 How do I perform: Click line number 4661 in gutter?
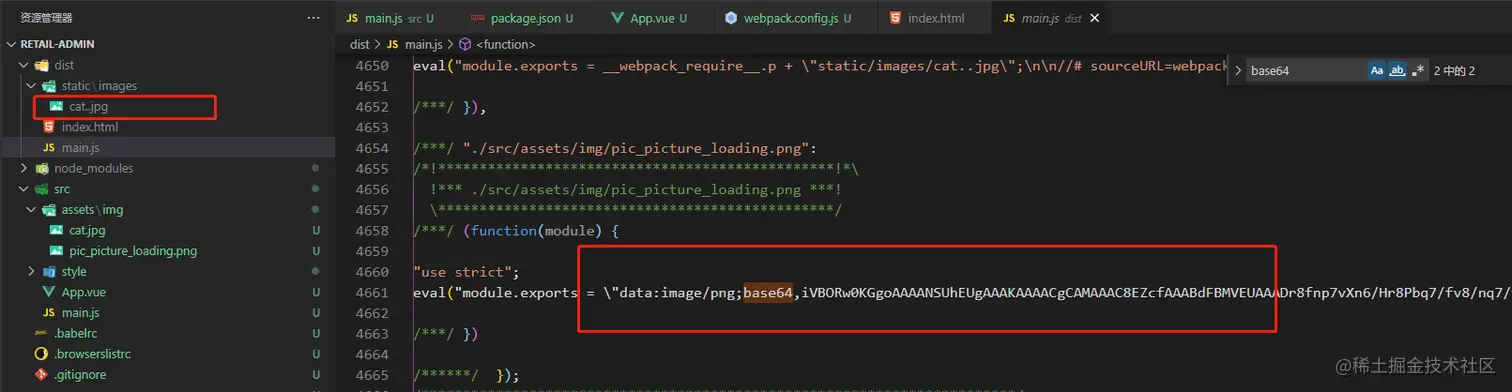coord(372,292)
